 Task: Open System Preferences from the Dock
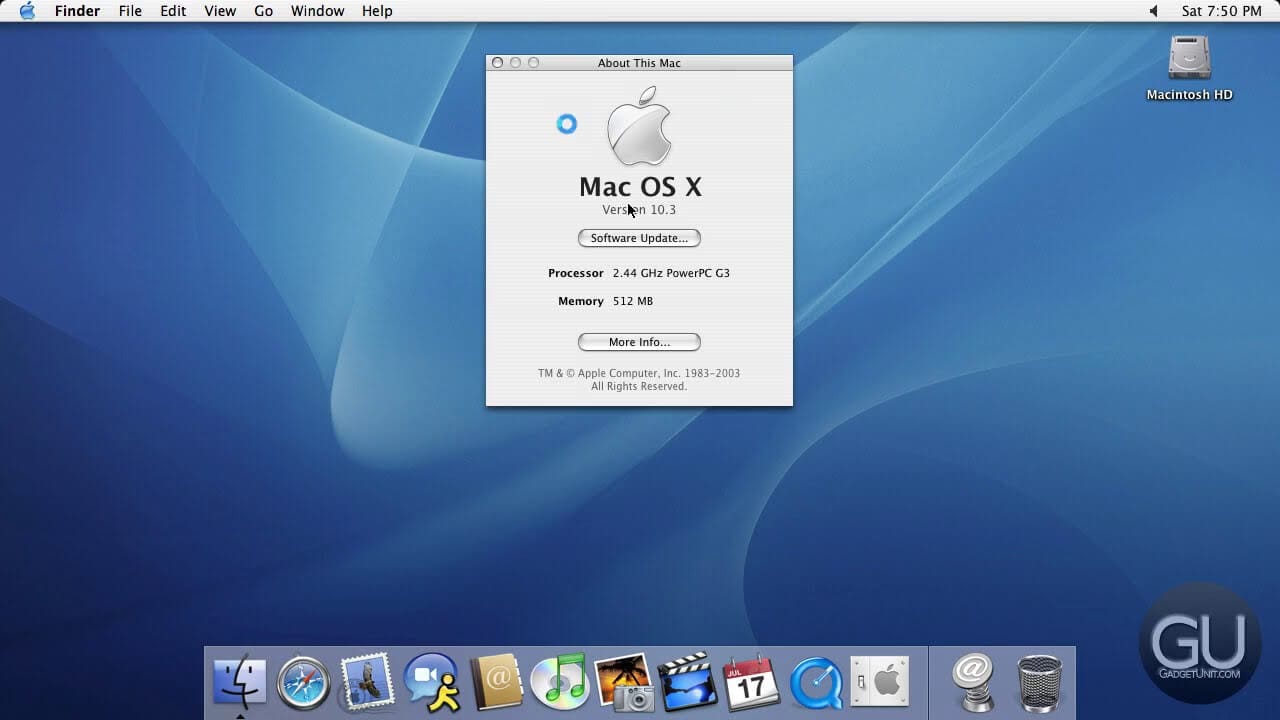pyautogui.click(x=879, y=682)
